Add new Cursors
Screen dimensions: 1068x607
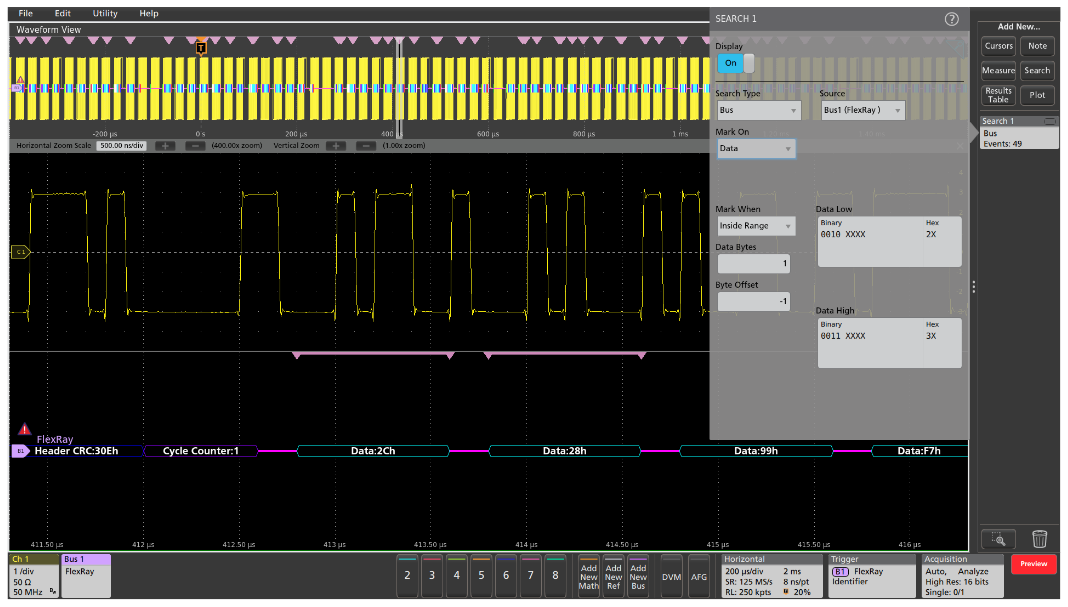coord(997,46)
